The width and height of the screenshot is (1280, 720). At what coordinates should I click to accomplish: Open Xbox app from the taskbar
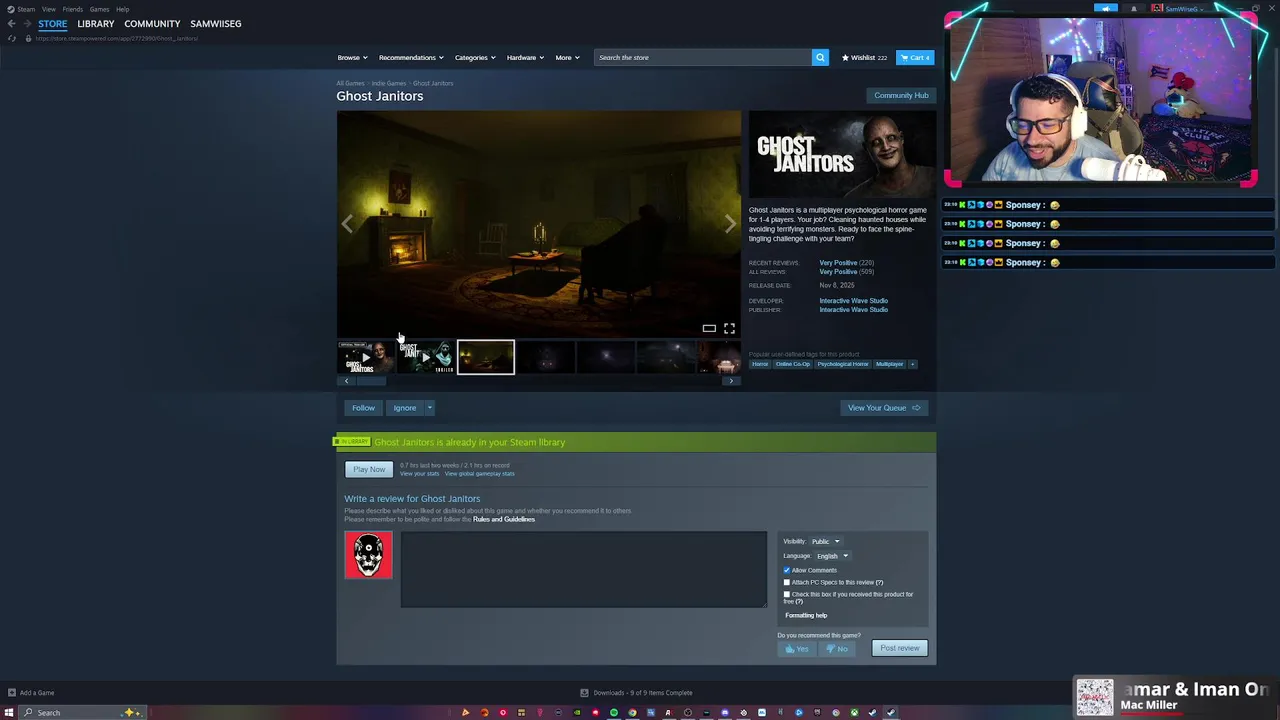[854, 713]
